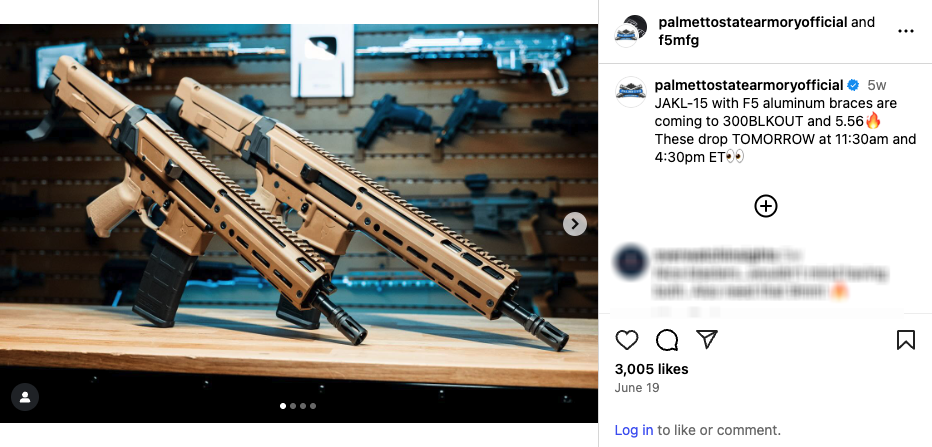Open the palmettostatearmoryofficial header profile link
This screenshot has height=447, width=932.
click(752, 23)
